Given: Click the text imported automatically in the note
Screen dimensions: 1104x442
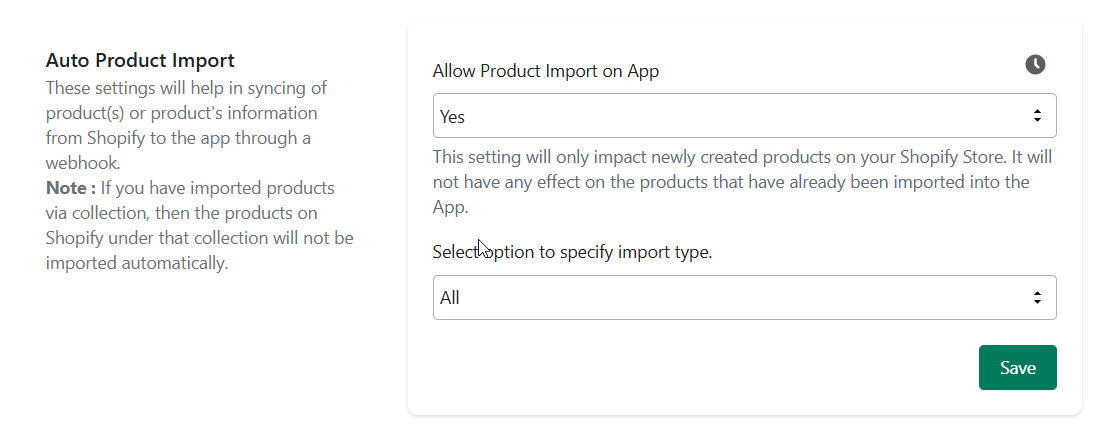Looking at the screenshot, I should pyautogui.click(x=137, y=263).
